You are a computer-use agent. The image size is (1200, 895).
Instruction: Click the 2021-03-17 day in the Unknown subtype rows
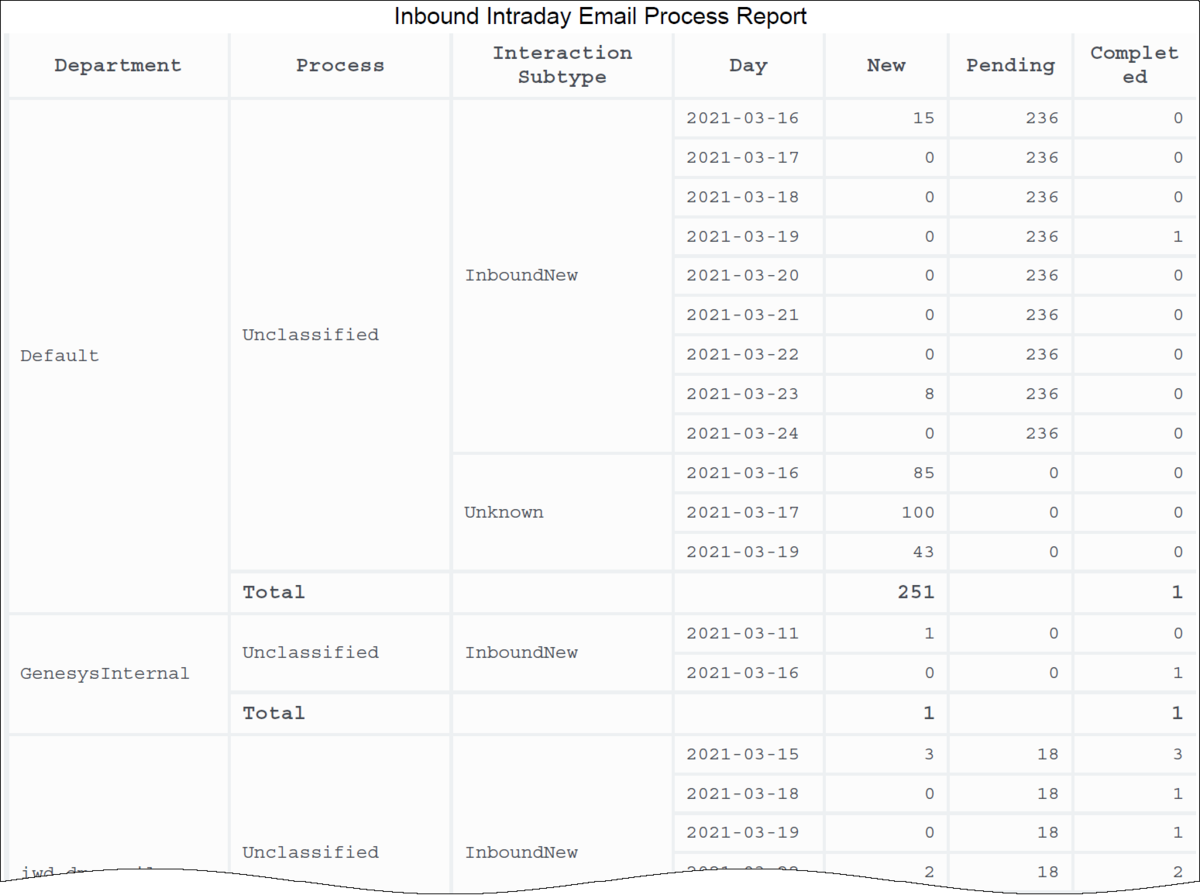click(x=748, y=513)
